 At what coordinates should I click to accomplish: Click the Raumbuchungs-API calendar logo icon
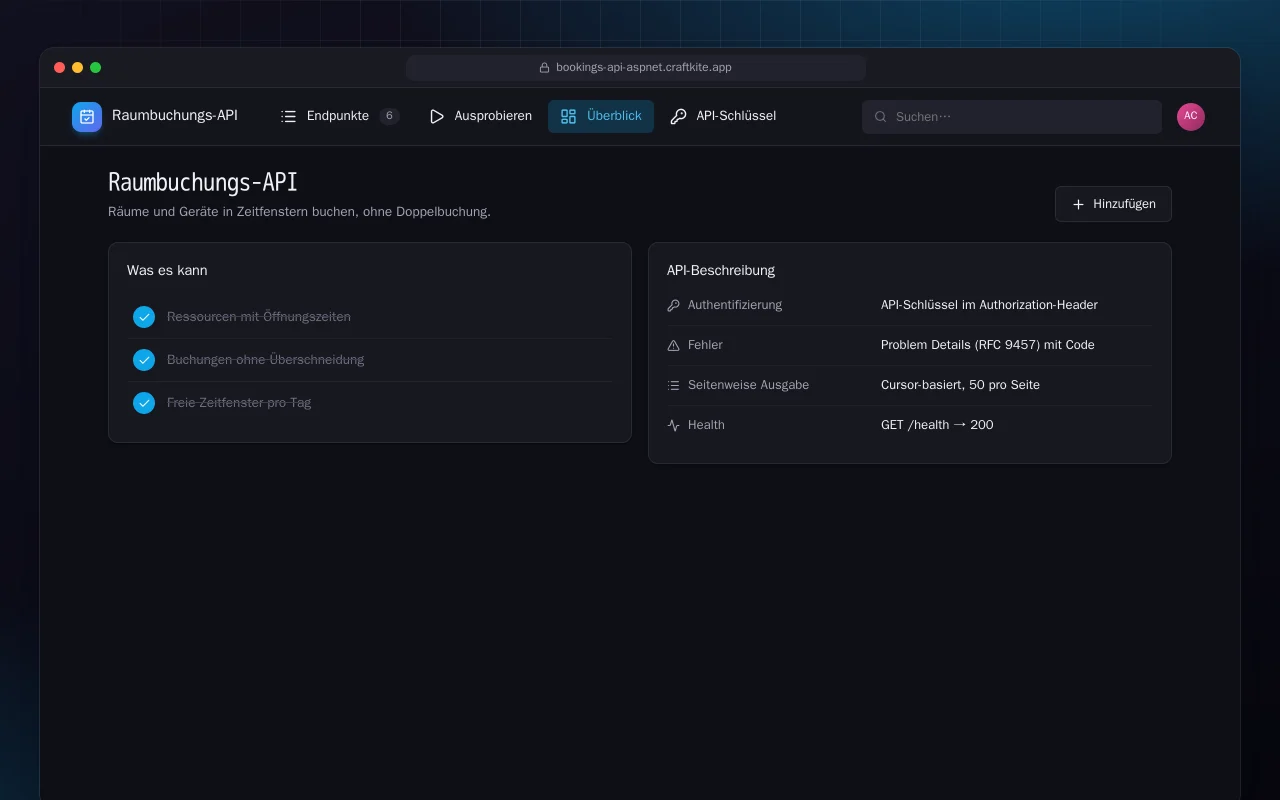click(87, 117)
